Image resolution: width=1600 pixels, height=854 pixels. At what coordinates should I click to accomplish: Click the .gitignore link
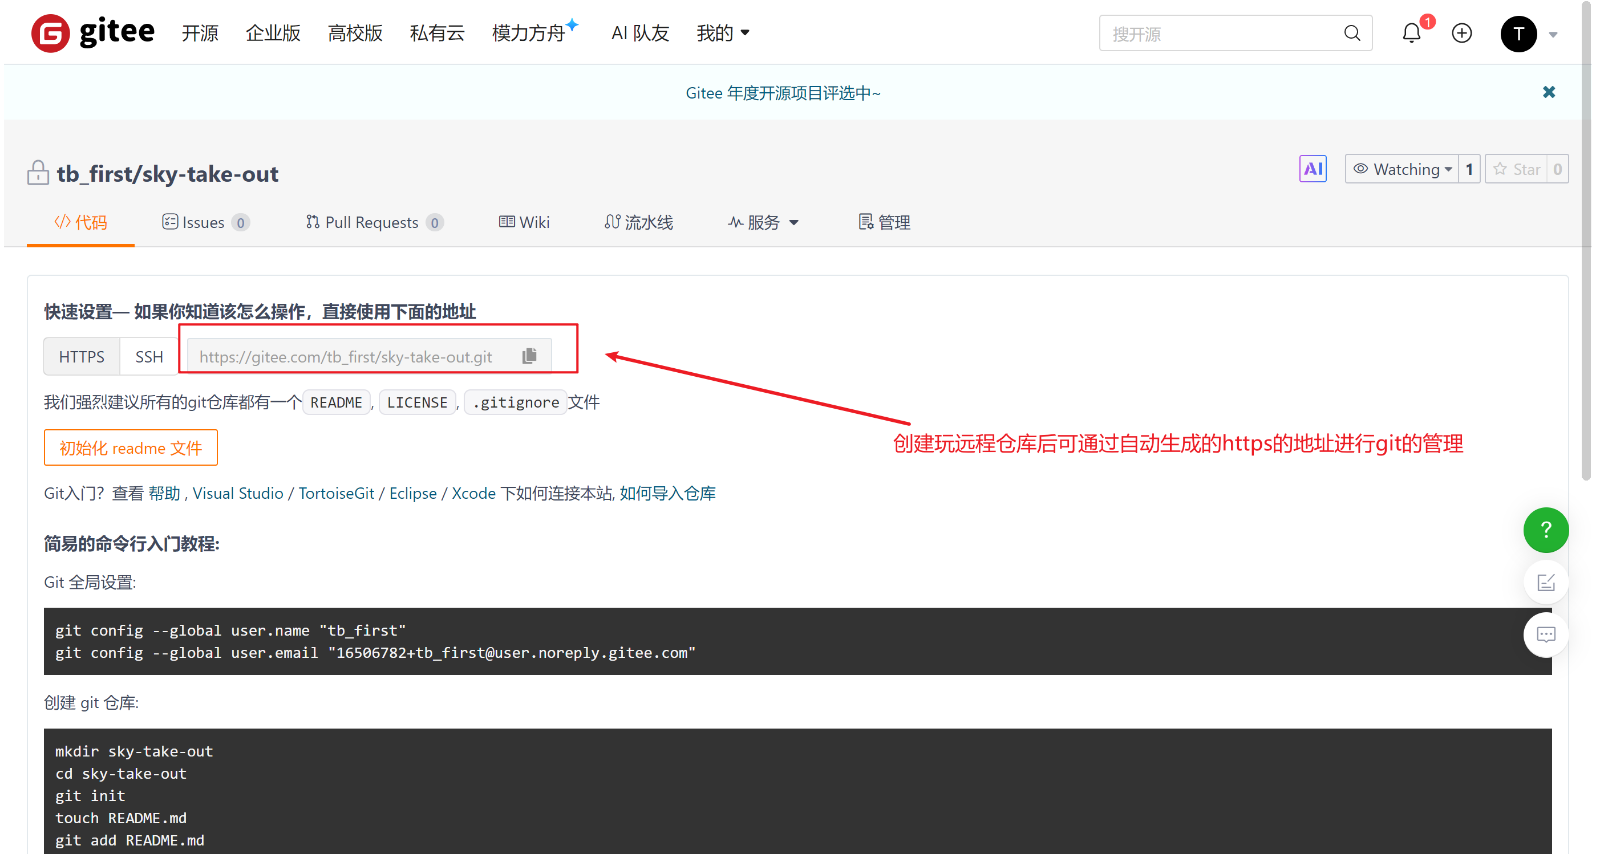click(515, 402)
